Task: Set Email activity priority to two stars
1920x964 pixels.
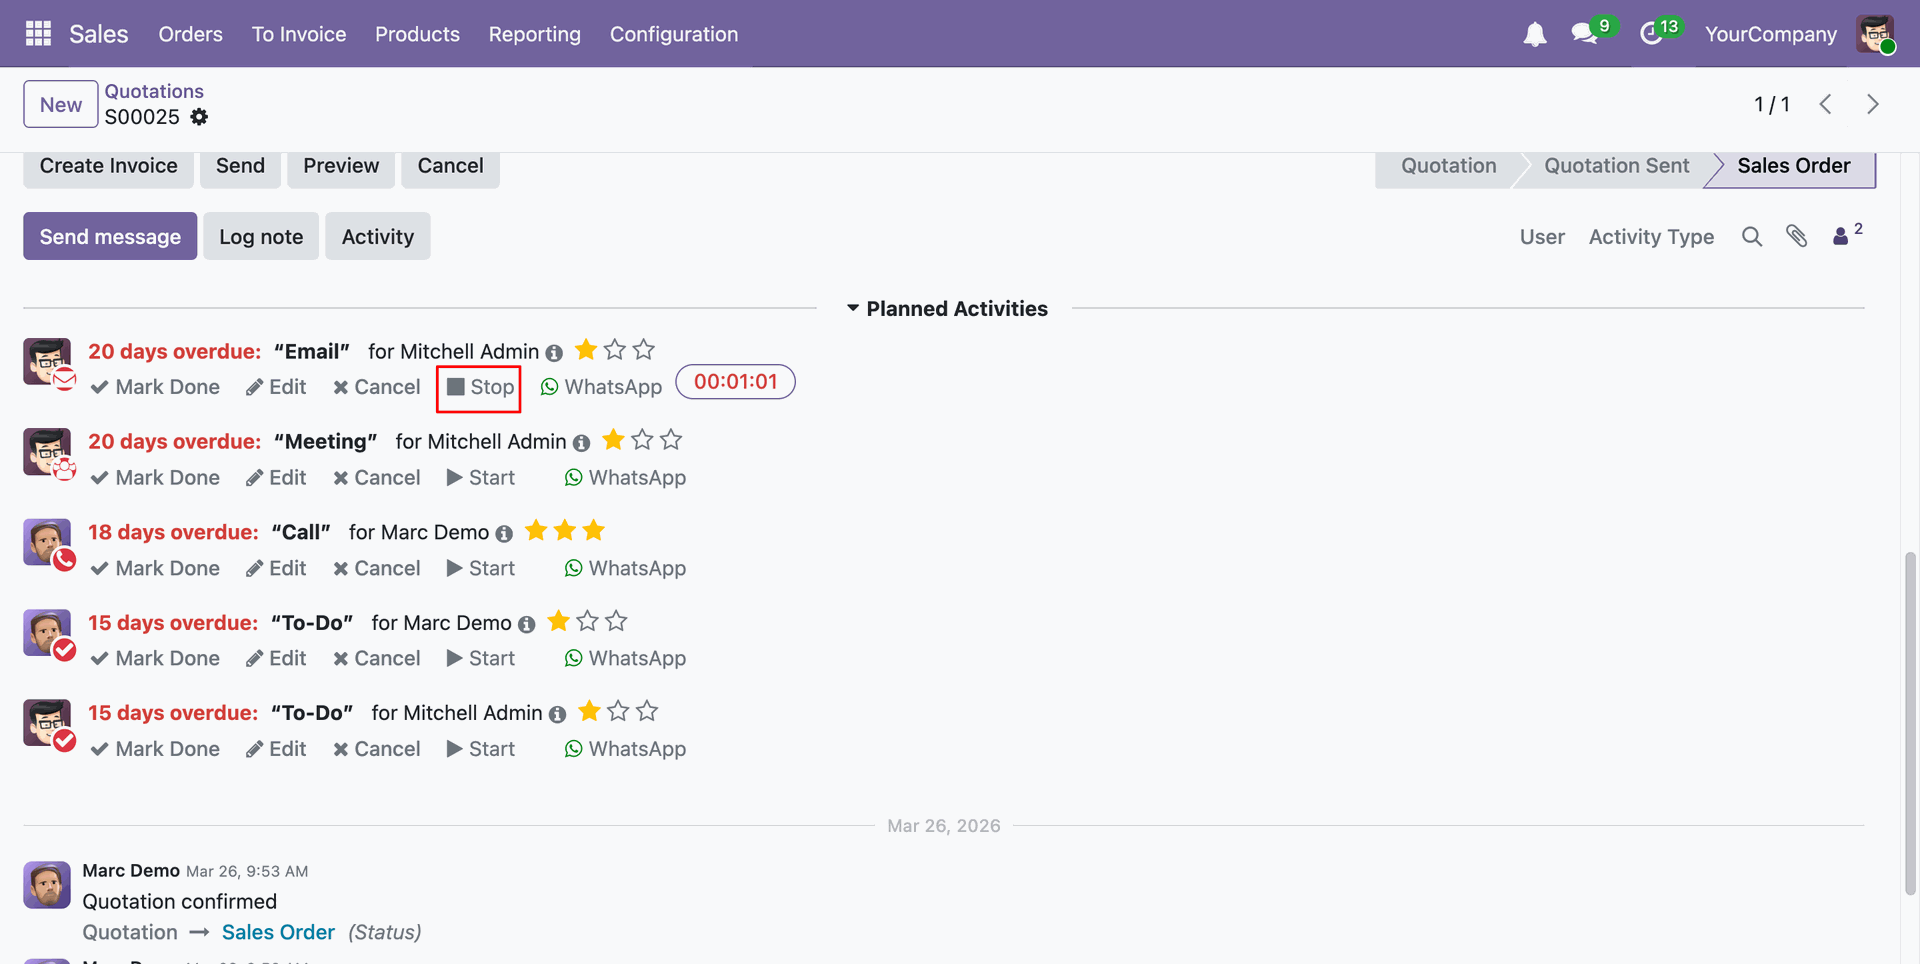Action: coord(615,350)
